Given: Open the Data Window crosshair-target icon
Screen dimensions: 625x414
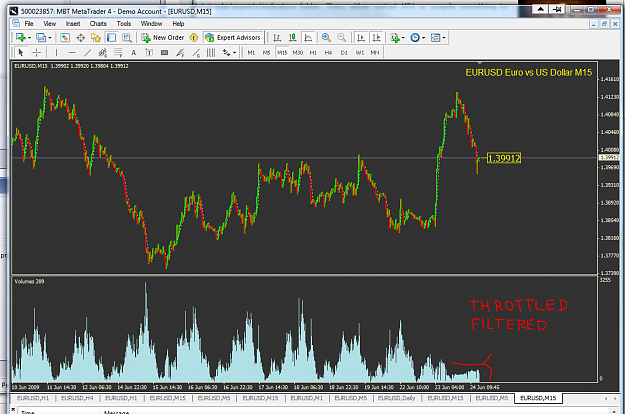Looking at the screenshot, I should click(81, 37).
